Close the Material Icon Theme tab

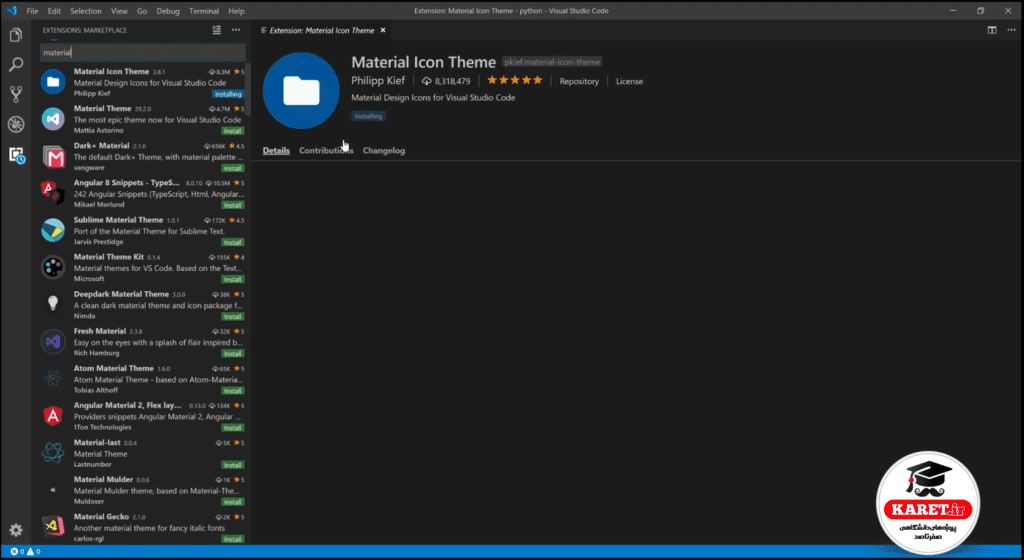pos(383,30)
